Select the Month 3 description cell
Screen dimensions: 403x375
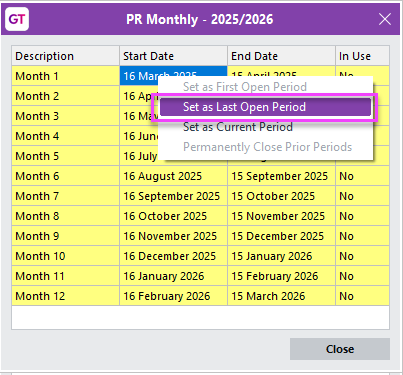[66, 116]
